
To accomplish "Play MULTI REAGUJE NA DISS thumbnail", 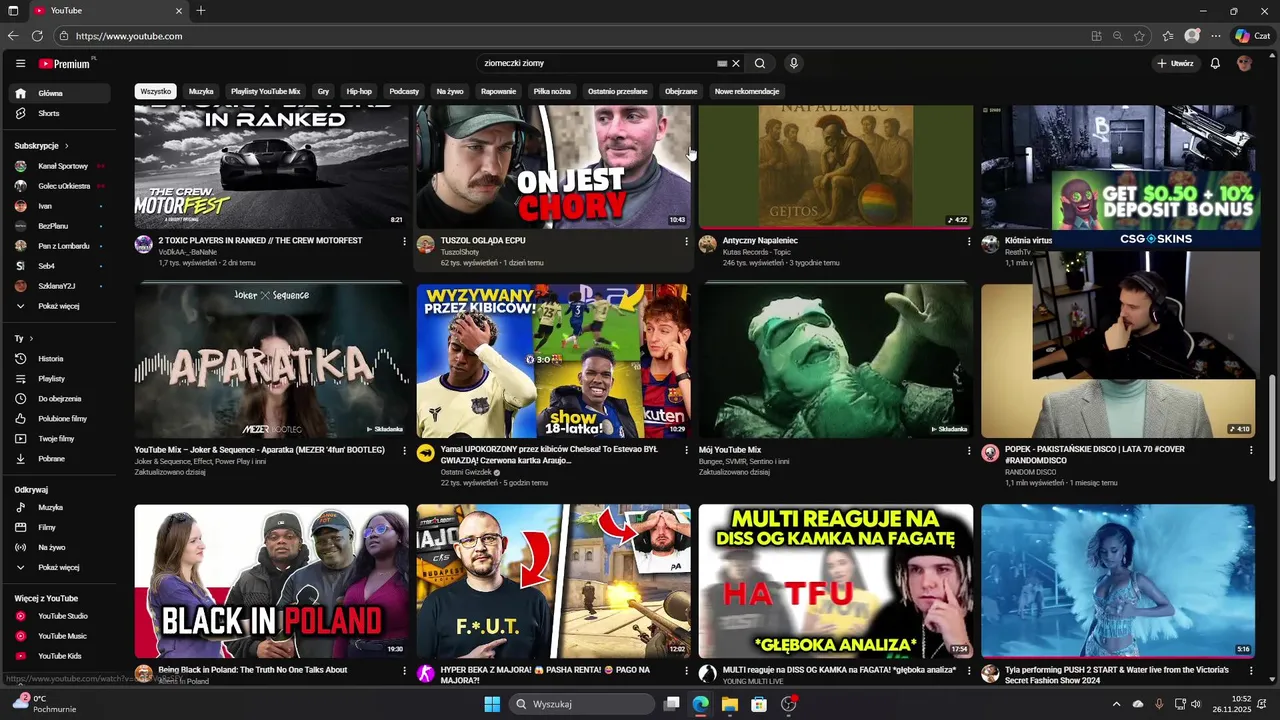I will pos(836,581).
